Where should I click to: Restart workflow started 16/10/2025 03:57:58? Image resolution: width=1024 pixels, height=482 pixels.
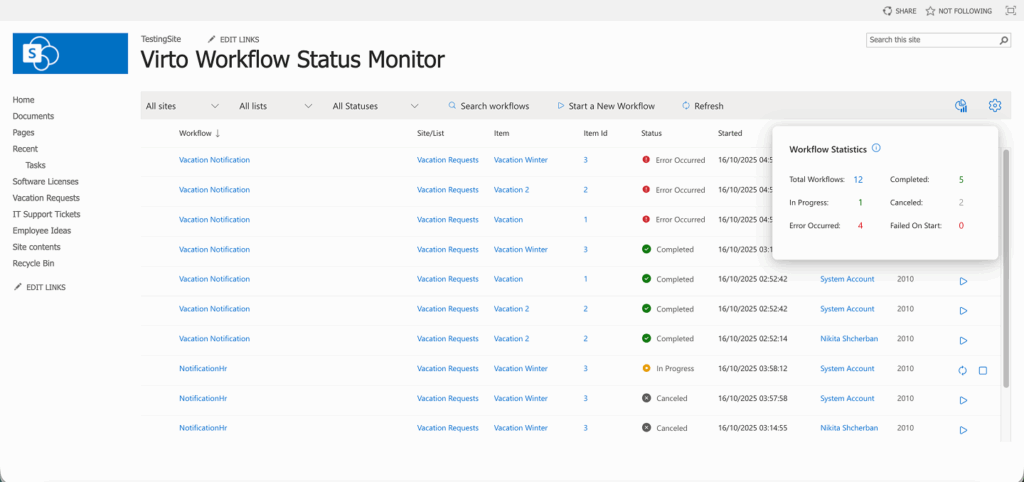pyautogui.click(x=963, y=400)
